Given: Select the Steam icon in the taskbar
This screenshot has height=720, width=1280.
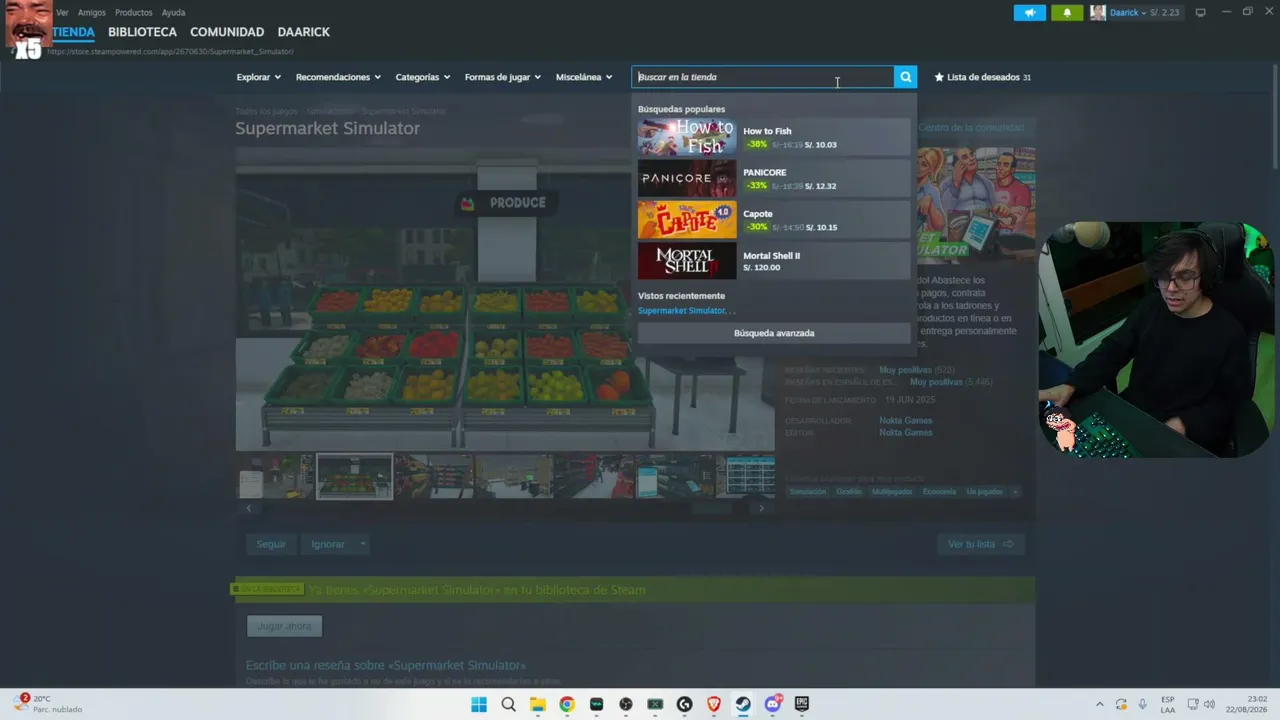Looking at the screenshot, I should pyautogui.click(x=743, y=704).
